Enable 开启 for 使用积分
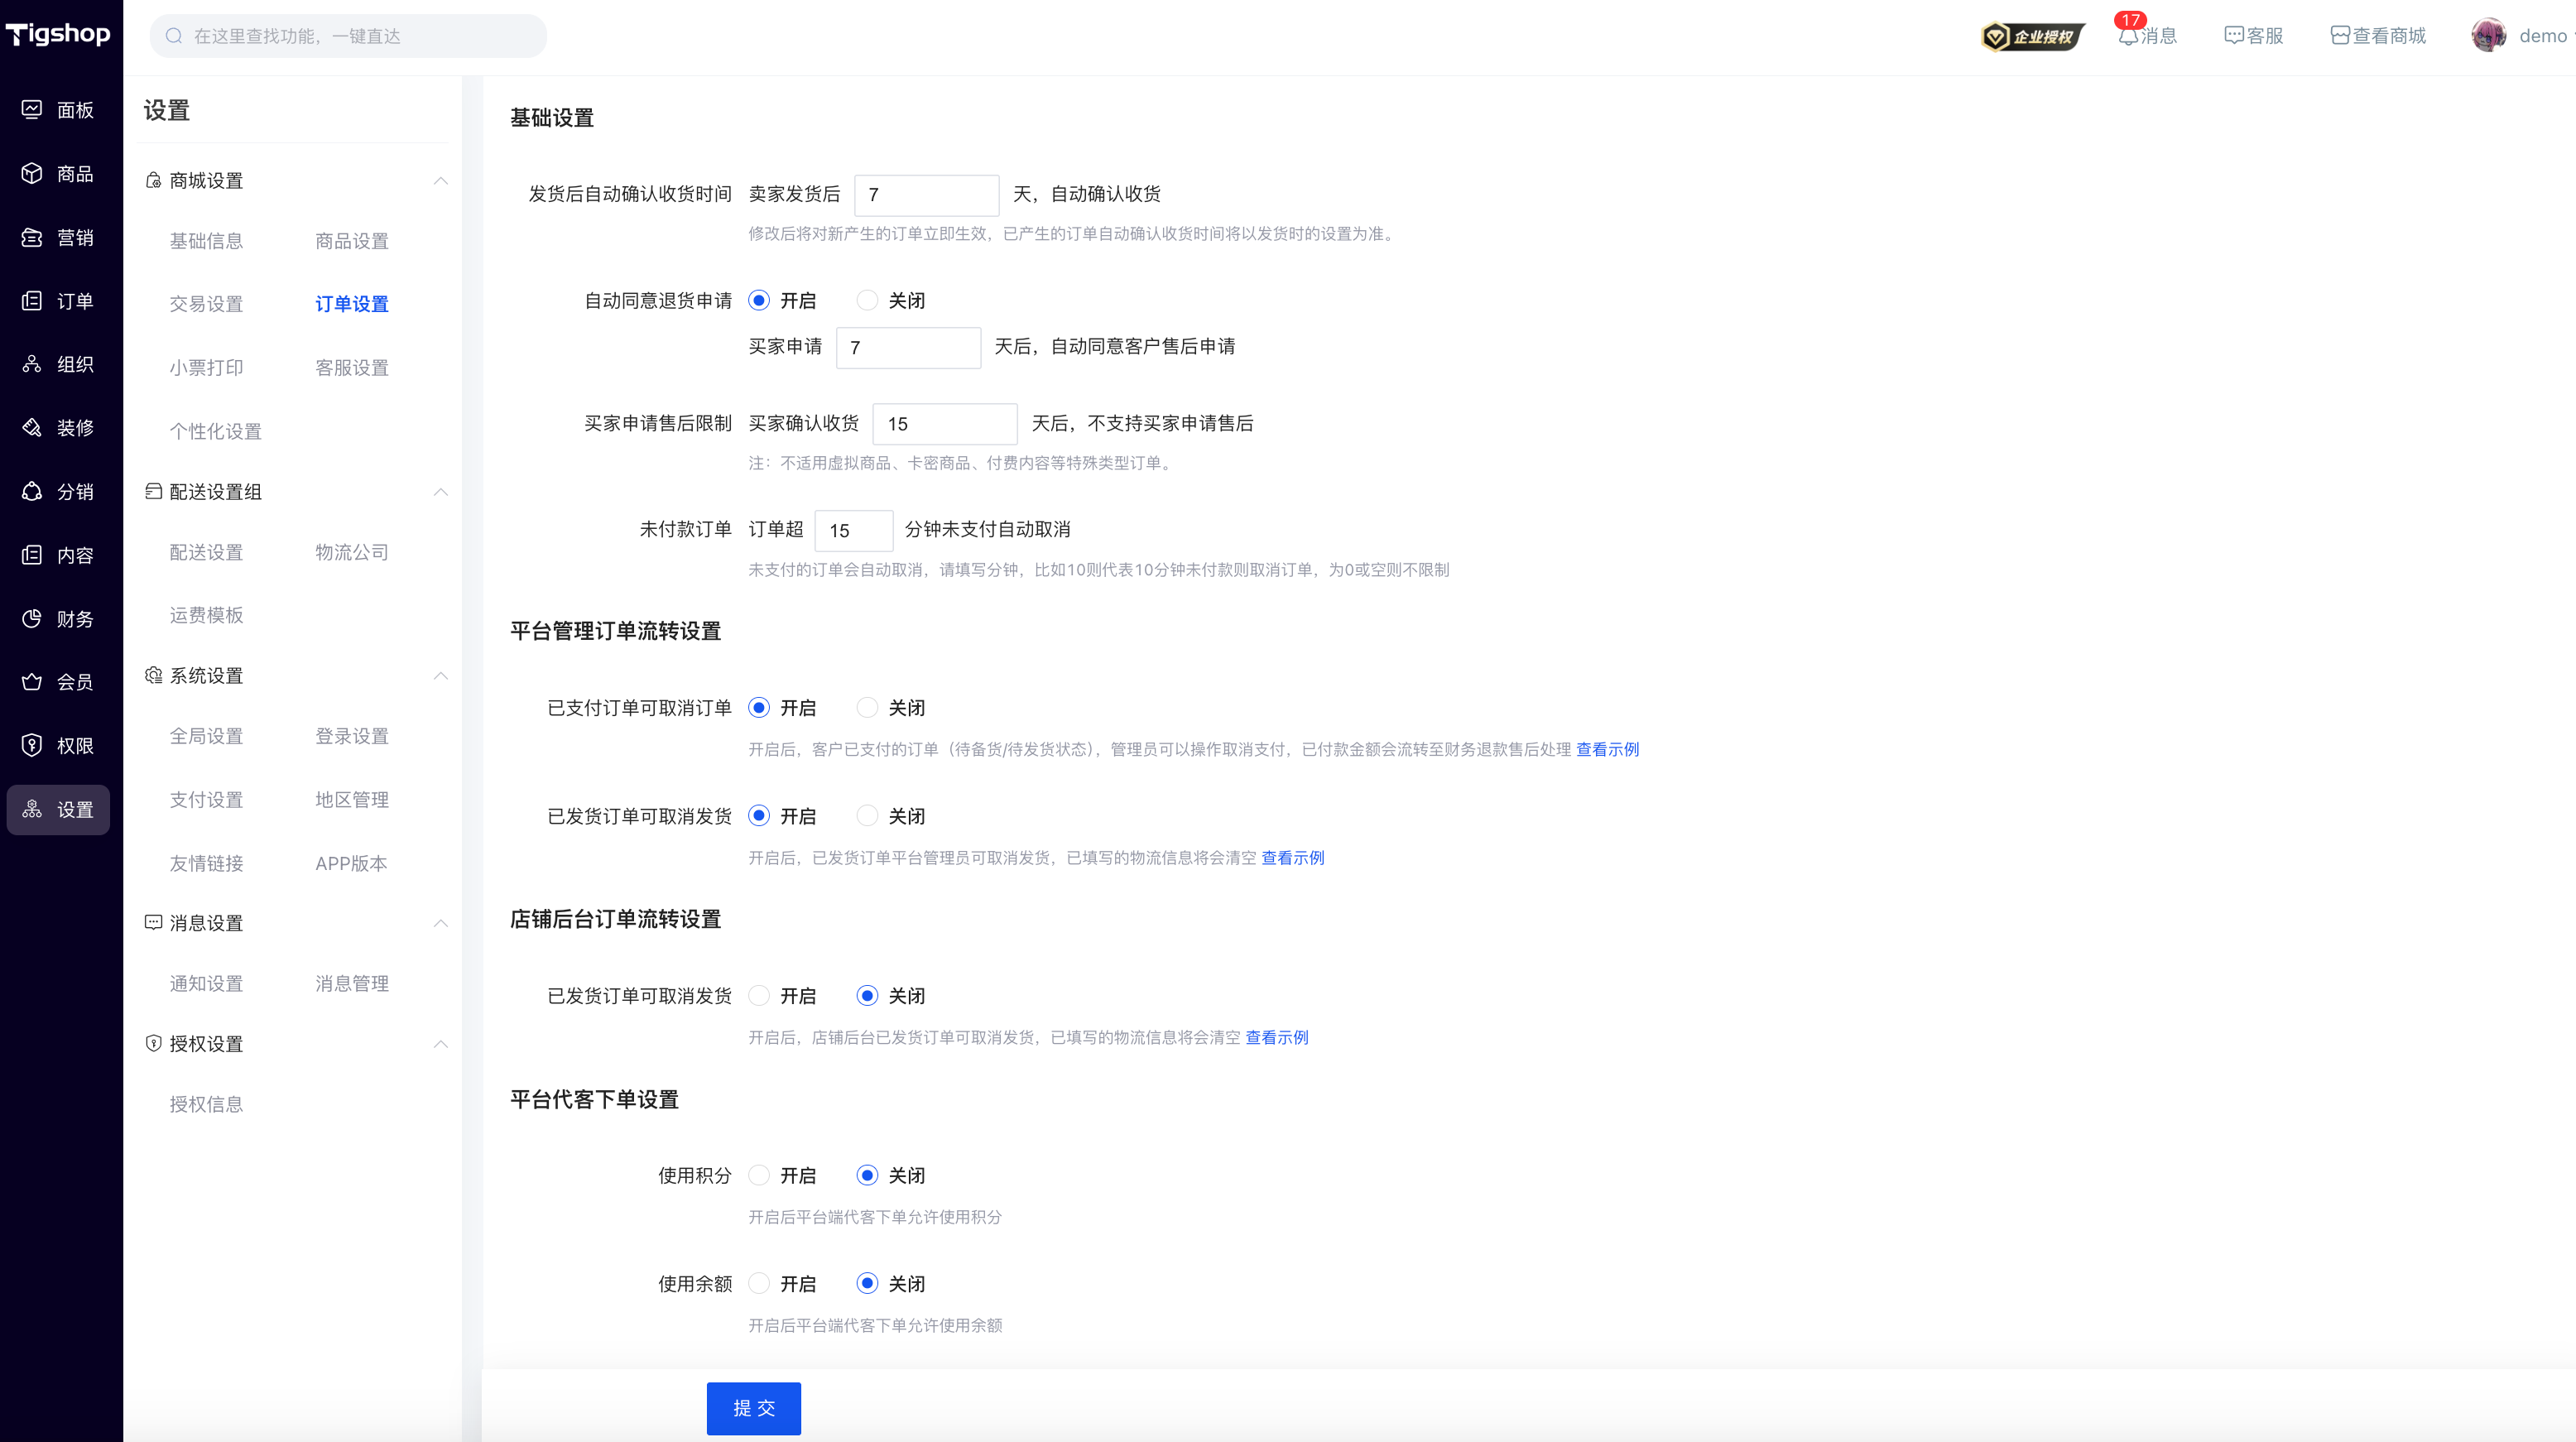 (759, 1175)
